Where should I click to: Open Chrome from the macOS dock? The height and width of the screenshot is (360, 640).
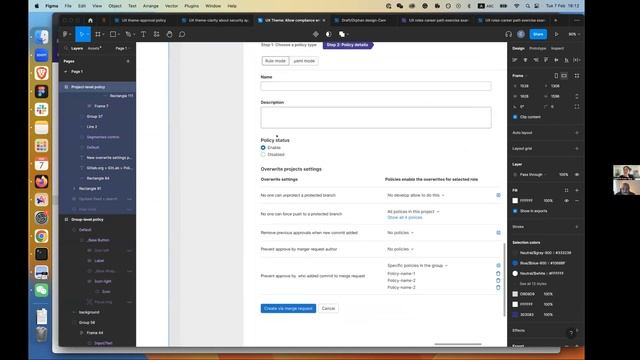coord(41,236)
